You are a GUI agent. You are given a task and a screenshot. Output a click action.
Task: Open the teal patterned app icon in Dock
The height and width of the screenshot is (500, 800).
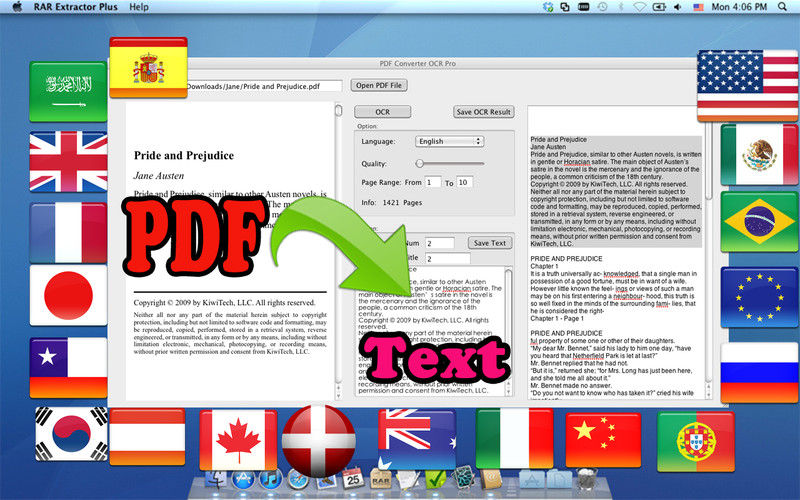(x=463, y=478)
